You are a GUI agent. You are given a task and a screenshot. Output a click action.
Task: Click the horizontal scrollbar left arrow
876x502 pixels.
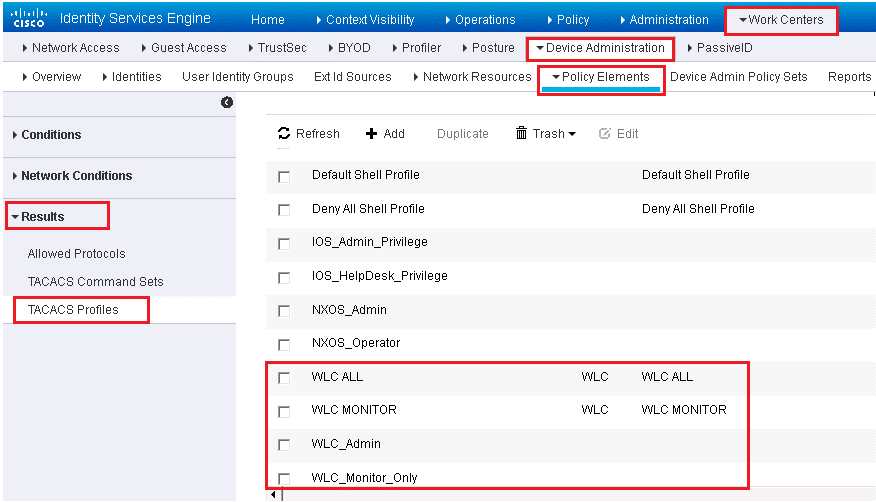click(273, 495)
